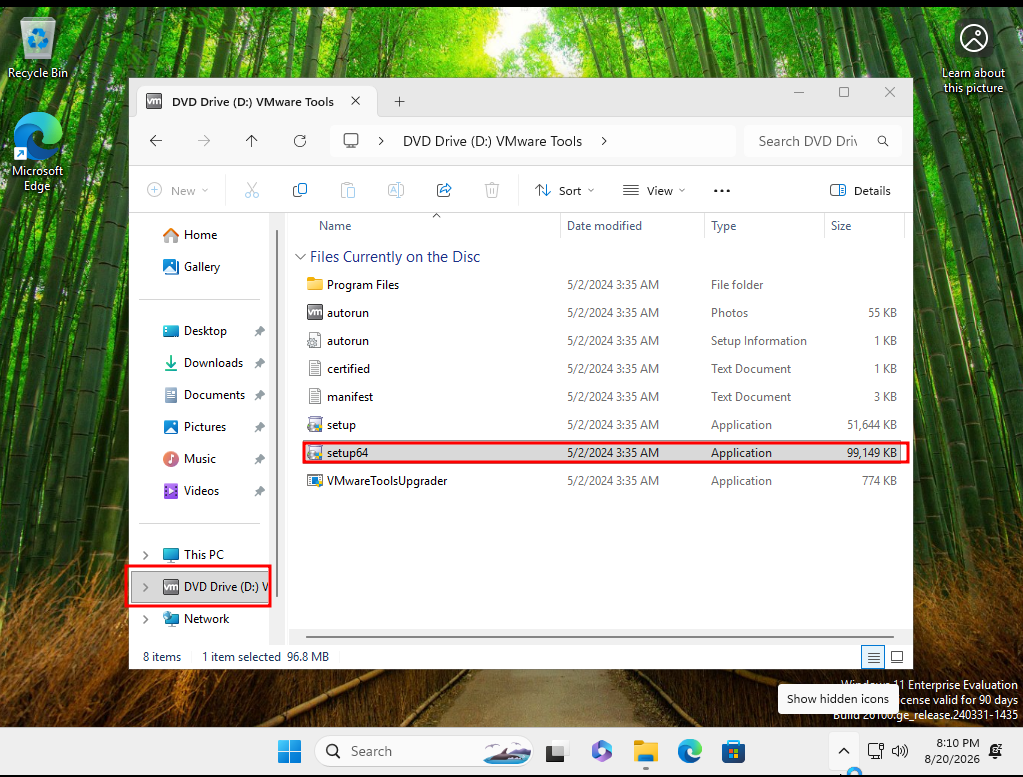This screenshot has width=1023, height=777.
Task: Open the Sort dropdown
Action: pos(564,190)
